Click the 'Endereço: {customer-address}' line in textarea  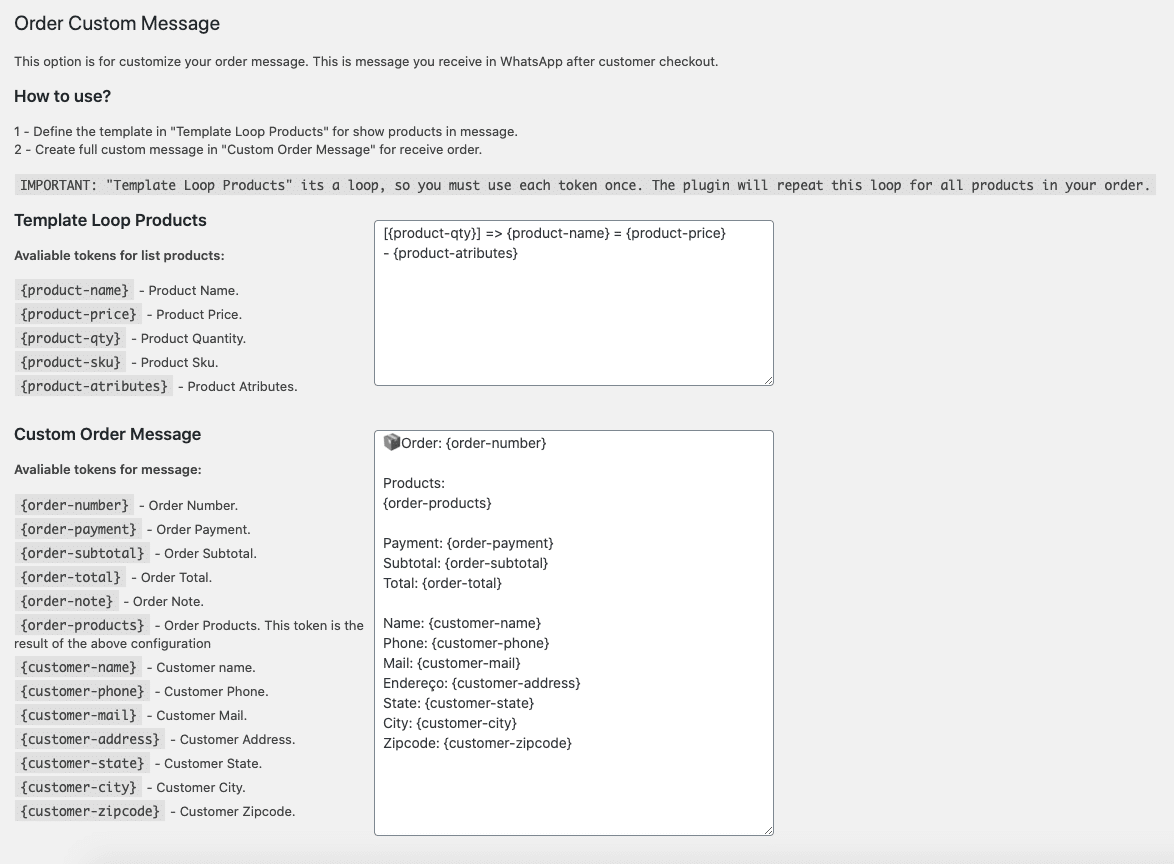coord(481,683)
